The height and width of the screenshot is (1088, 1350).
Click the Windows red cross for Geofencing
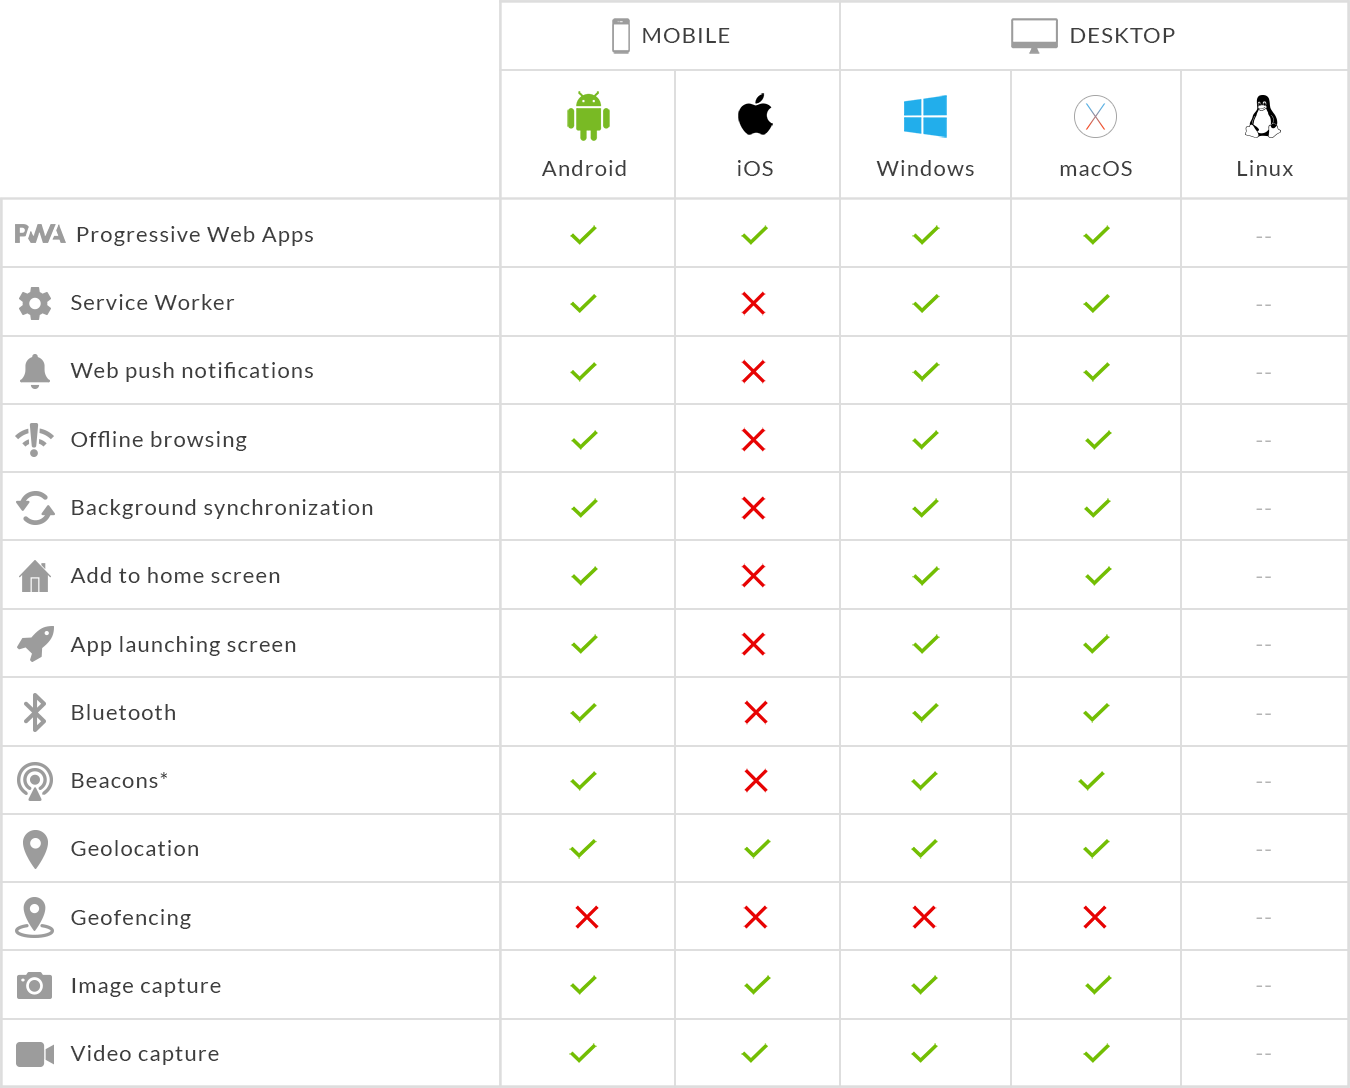924,917
